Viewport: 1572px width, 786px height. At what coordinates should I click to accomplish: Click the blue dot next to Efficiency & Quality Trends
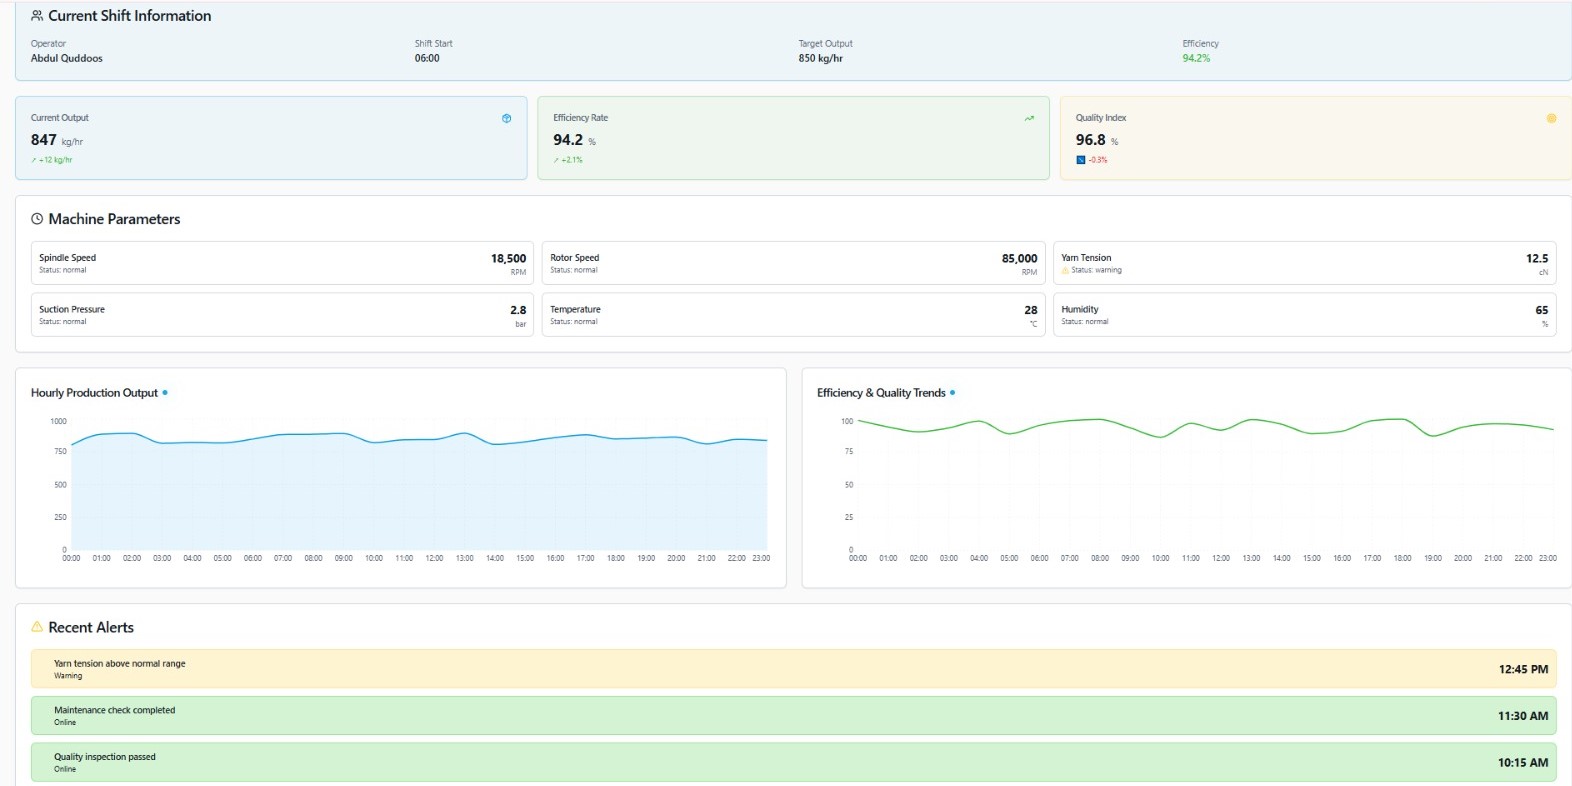pos(952,393)
